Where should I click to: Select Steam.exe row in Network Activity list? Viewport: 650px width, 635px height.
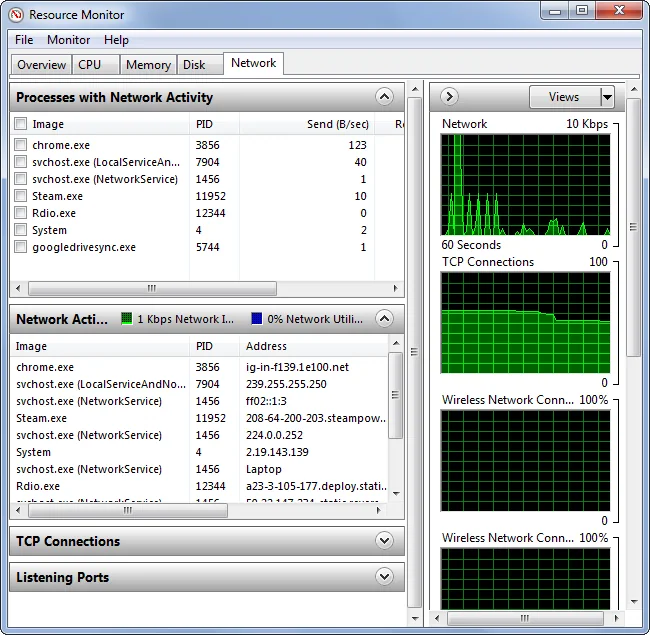click(x=199, y=418)
